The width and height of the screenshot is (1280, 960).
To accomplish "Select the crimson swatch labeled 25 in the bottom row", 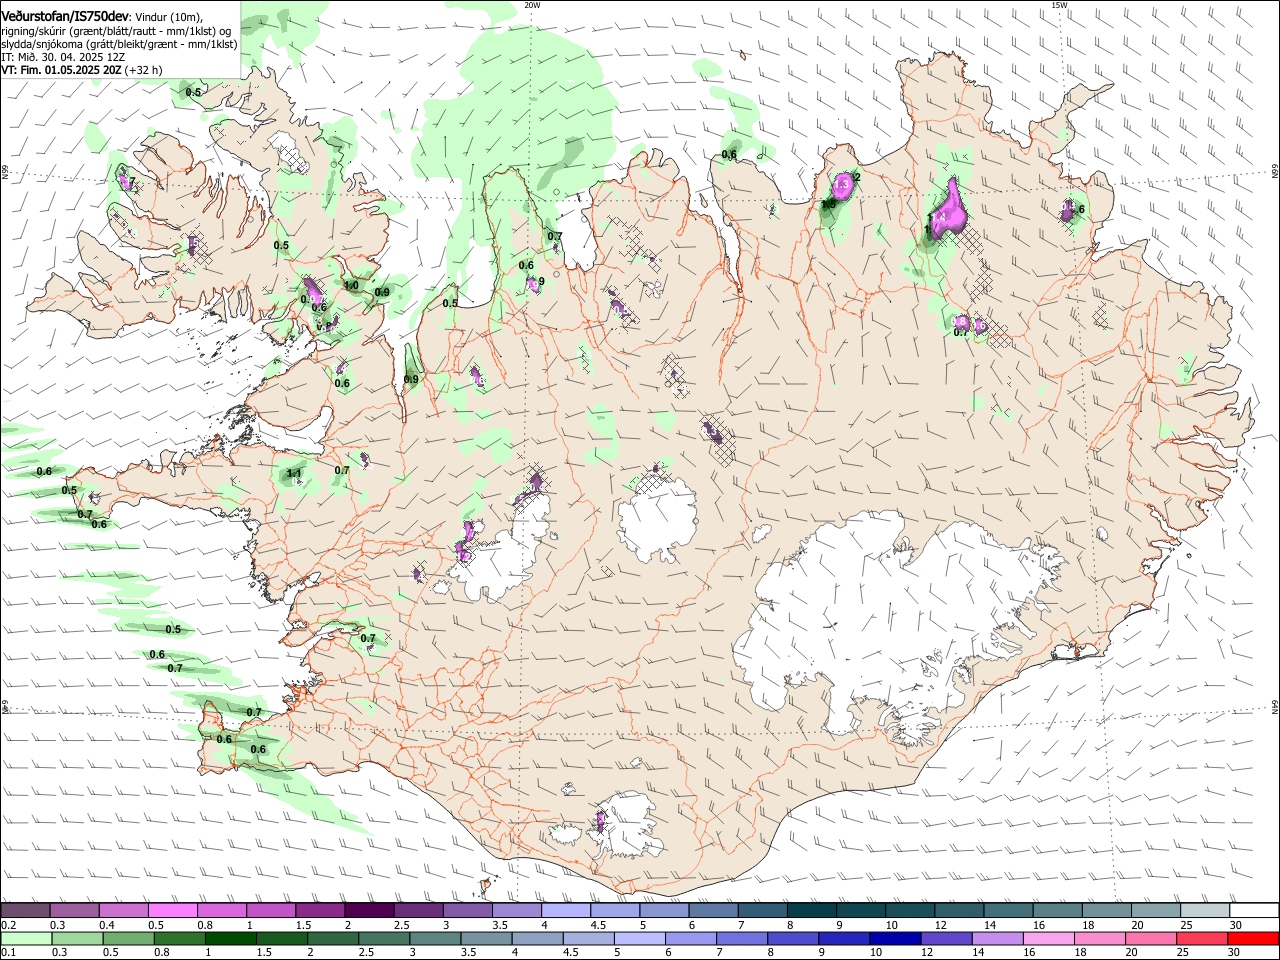I will (x=1201, y=938).
